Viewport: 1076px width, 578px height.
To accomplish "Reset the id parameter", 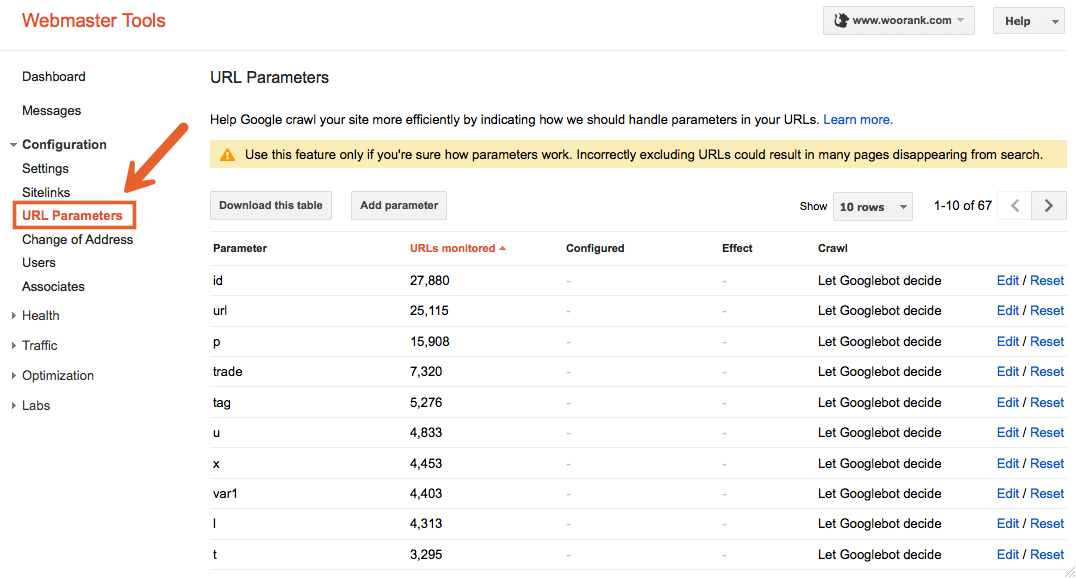I will (x=1047, y=281).
